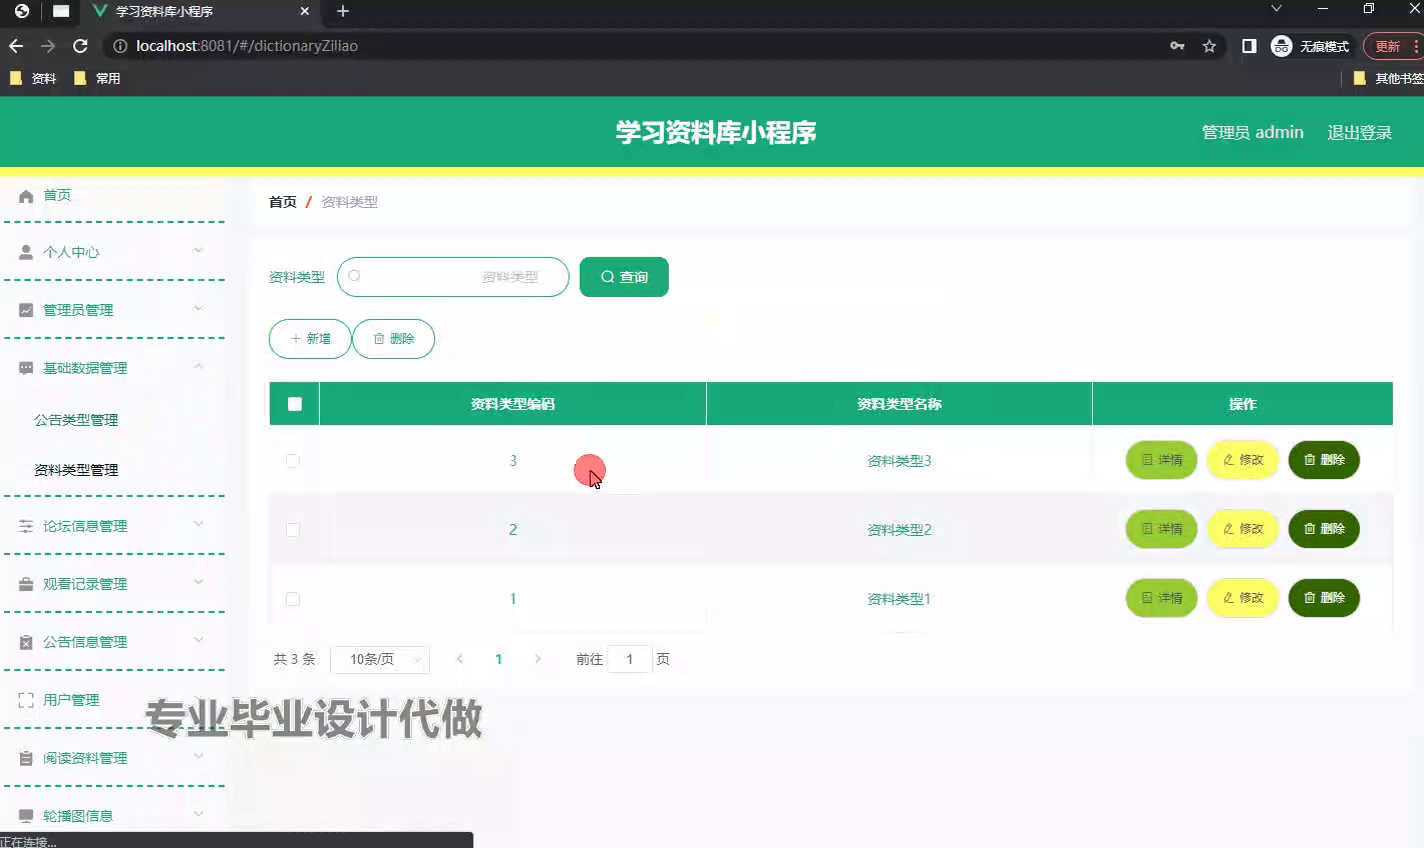Open the 资料 bookmarks folder
Screen dimensions: 1424x848
click(x=32, y=78)
